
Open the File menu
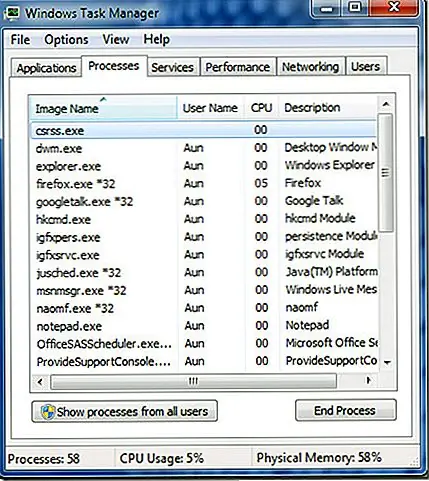tap(20, 40)
